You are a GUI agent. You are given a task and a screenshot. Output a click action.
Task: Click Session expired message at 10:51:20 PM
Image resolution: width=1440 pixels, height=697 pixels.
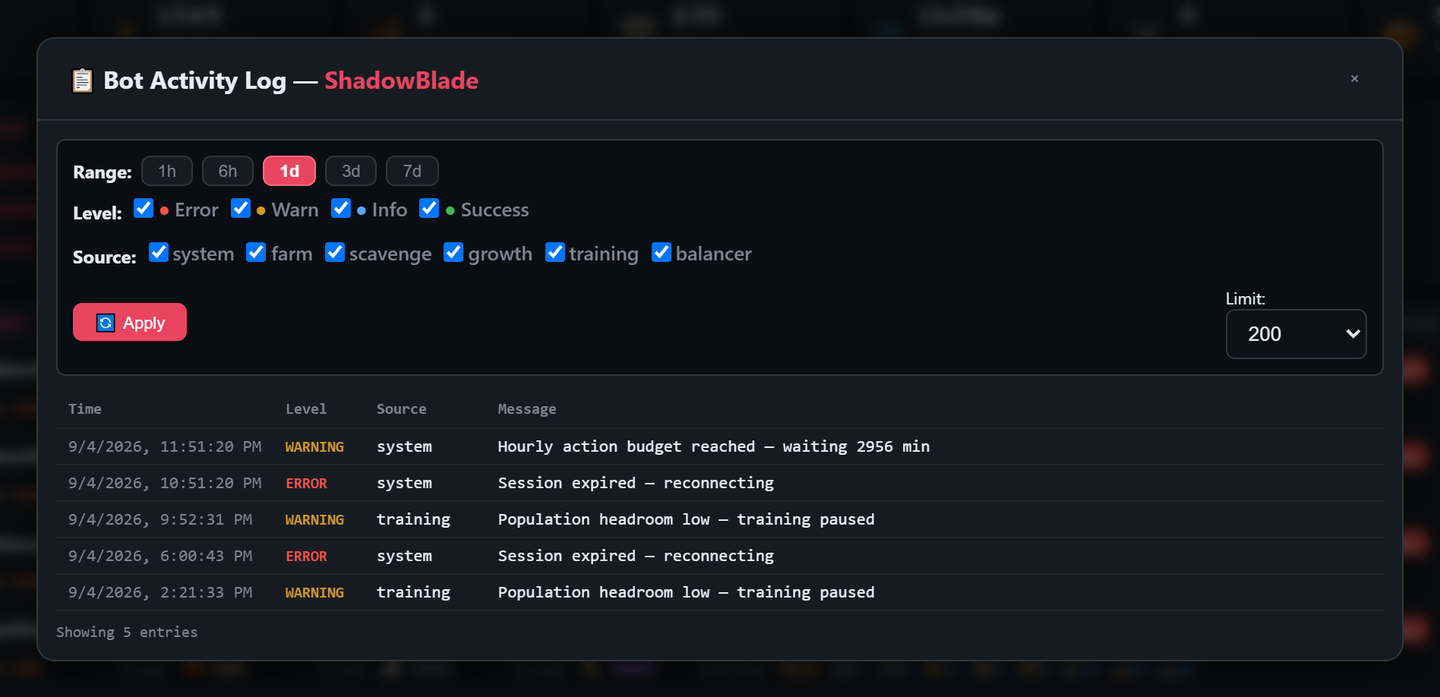pyautogui.click(x=636, y=483)
